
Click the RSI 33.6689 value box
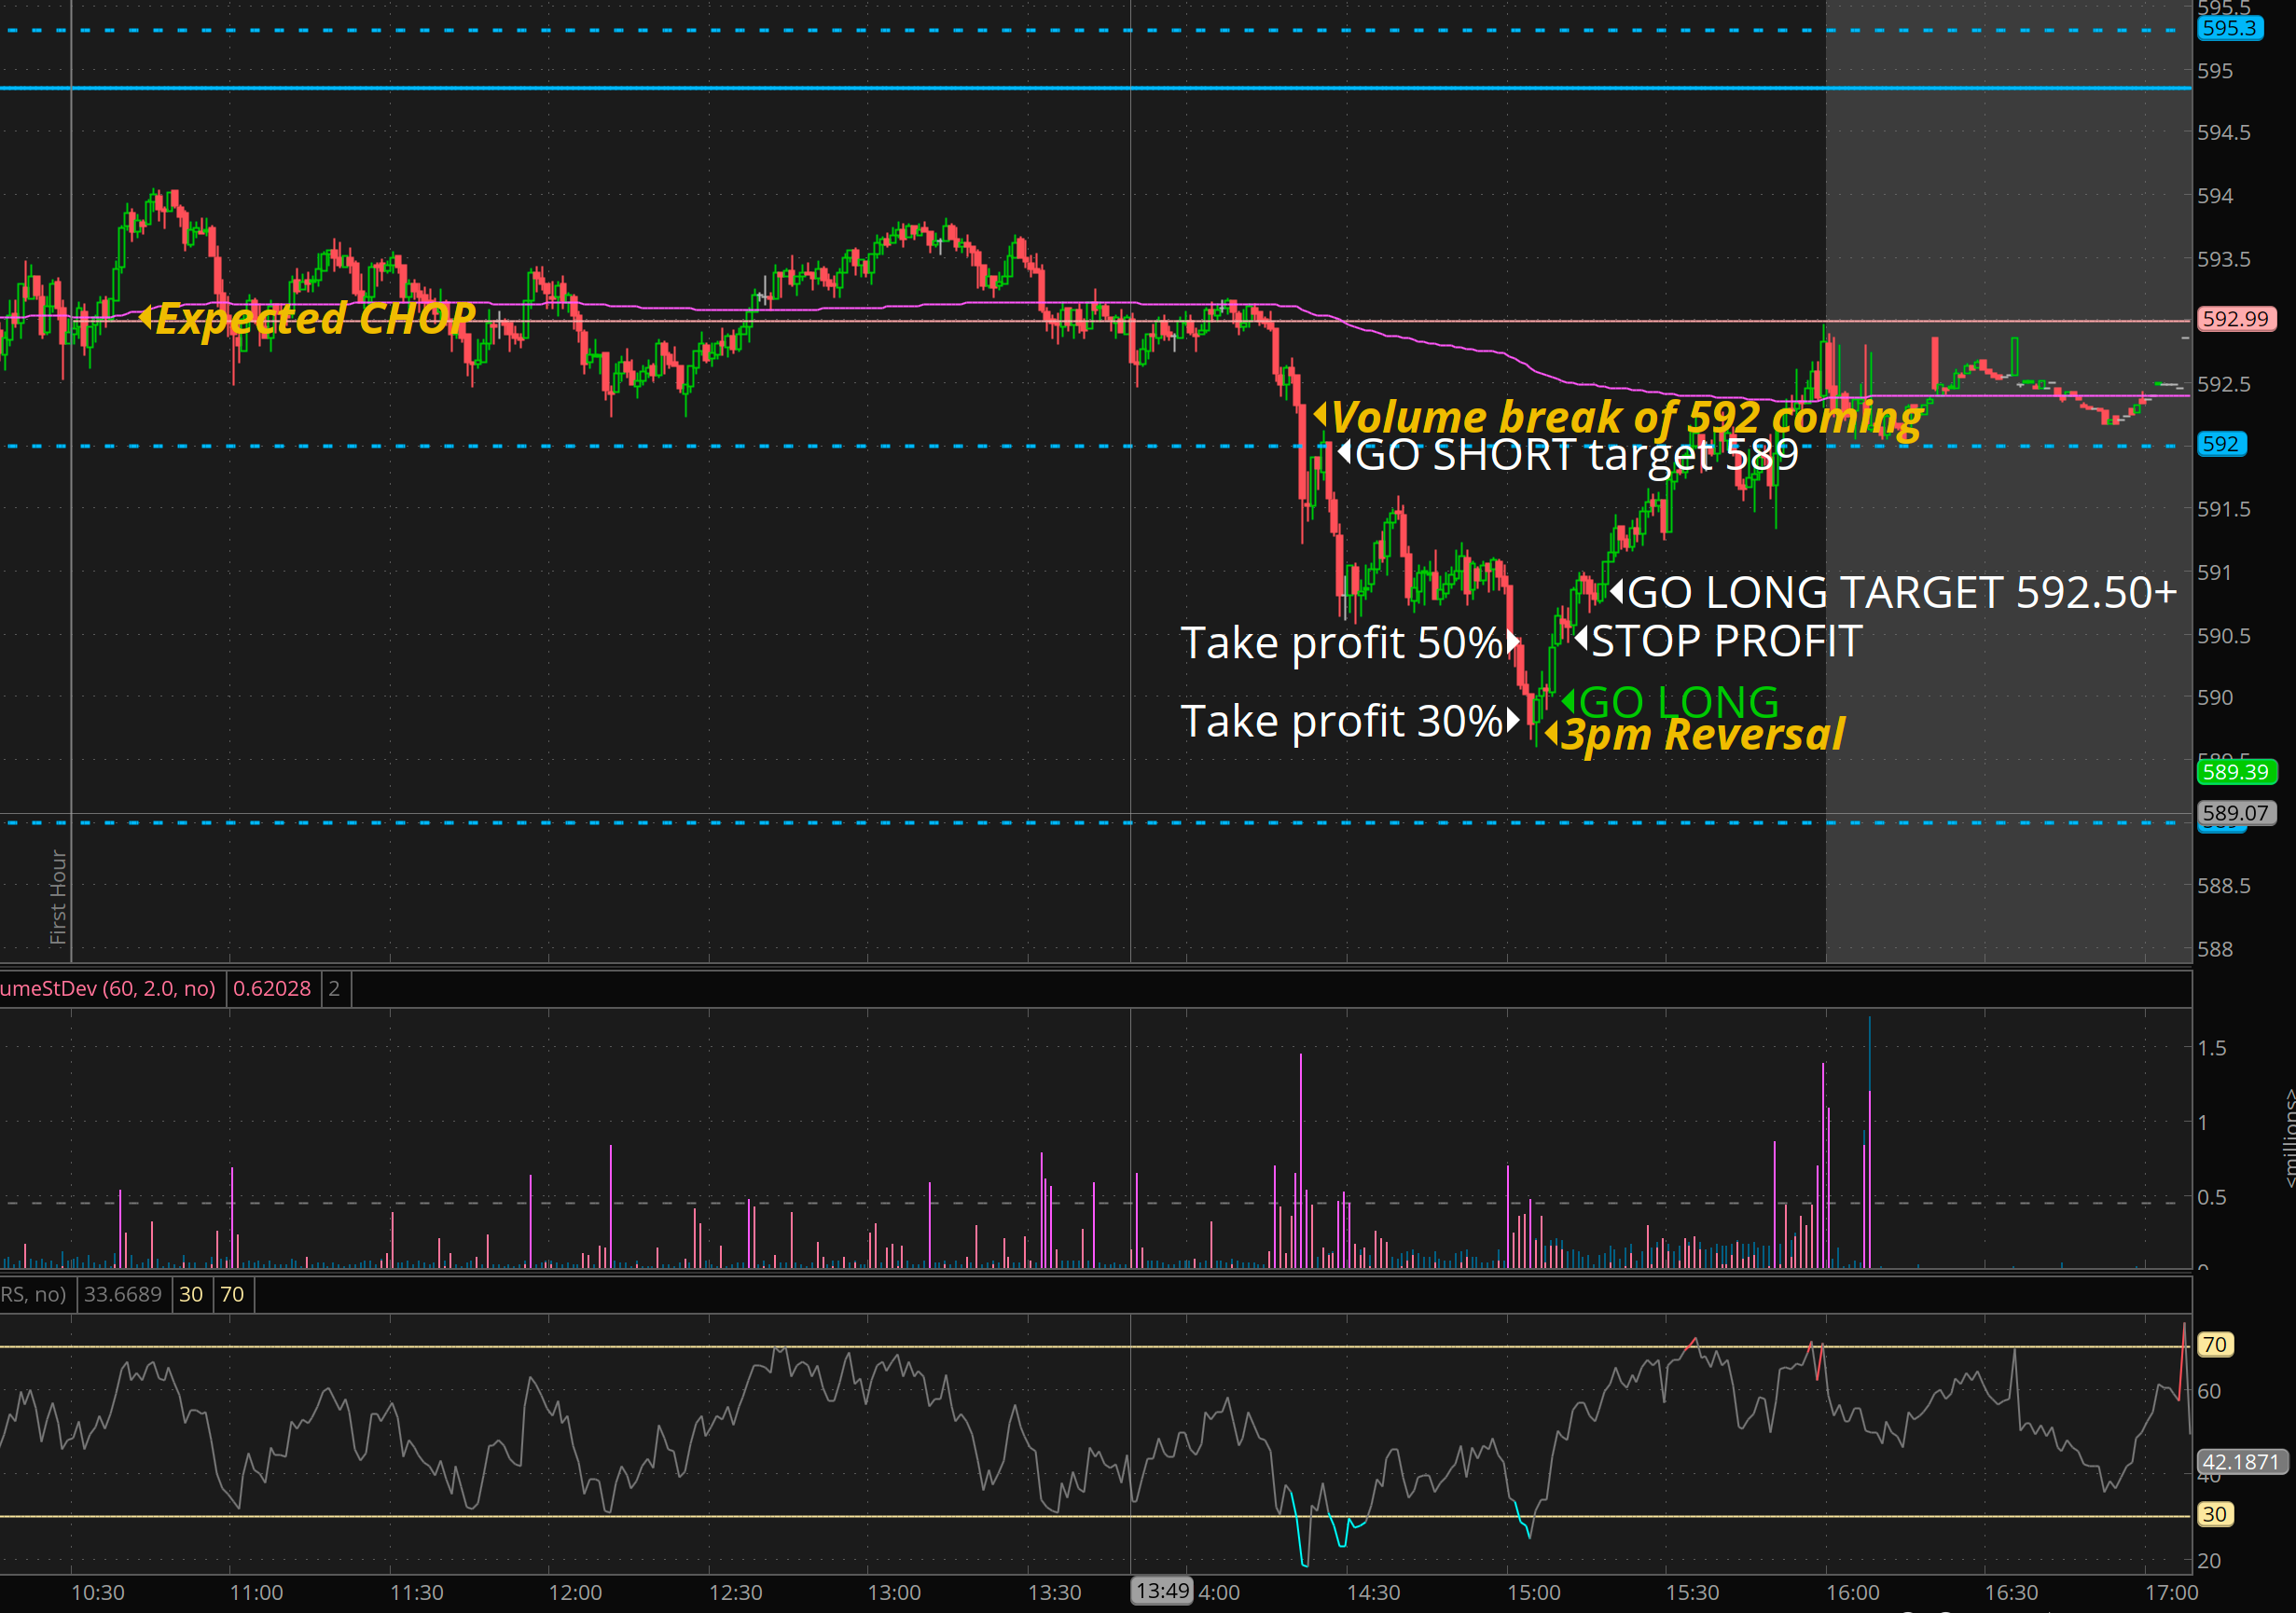click(123, 1294)
